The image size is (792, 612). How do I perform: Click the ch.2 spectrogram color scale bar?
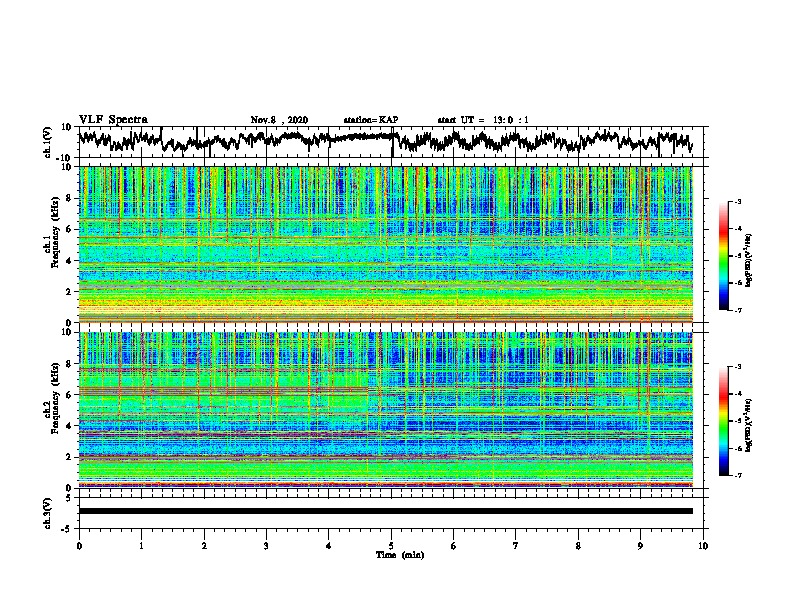pyautogui.click(x=723, y=421)
